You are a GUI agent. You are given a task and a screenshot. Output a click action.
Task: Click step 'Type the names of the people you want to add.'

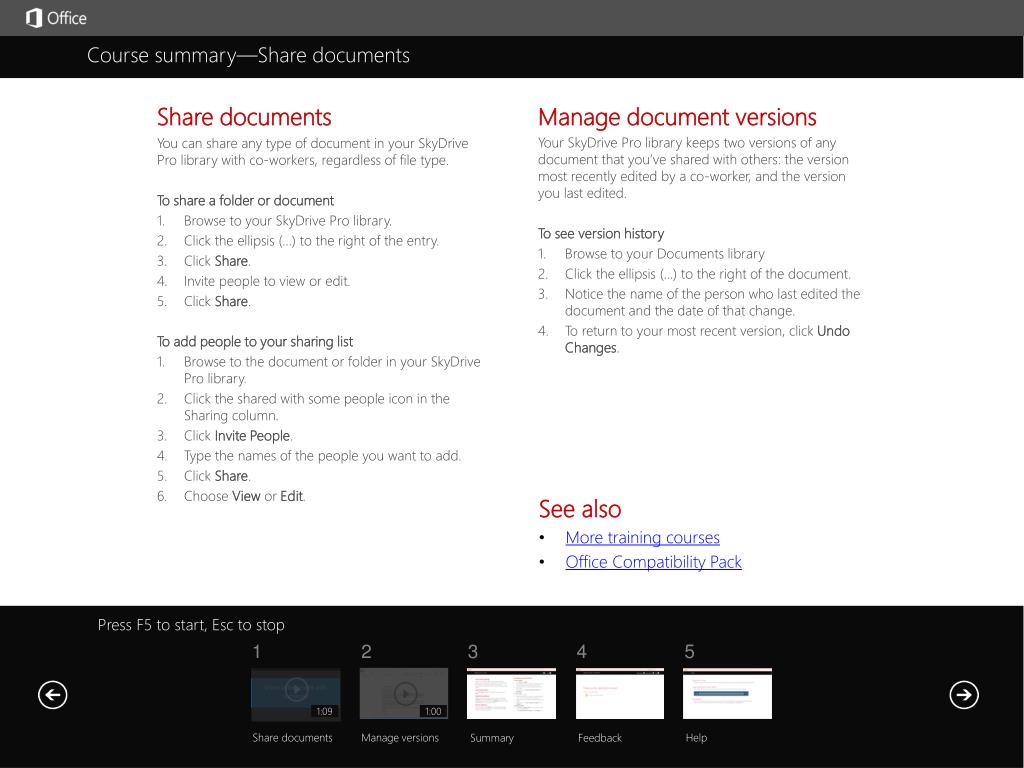[323, 456]
